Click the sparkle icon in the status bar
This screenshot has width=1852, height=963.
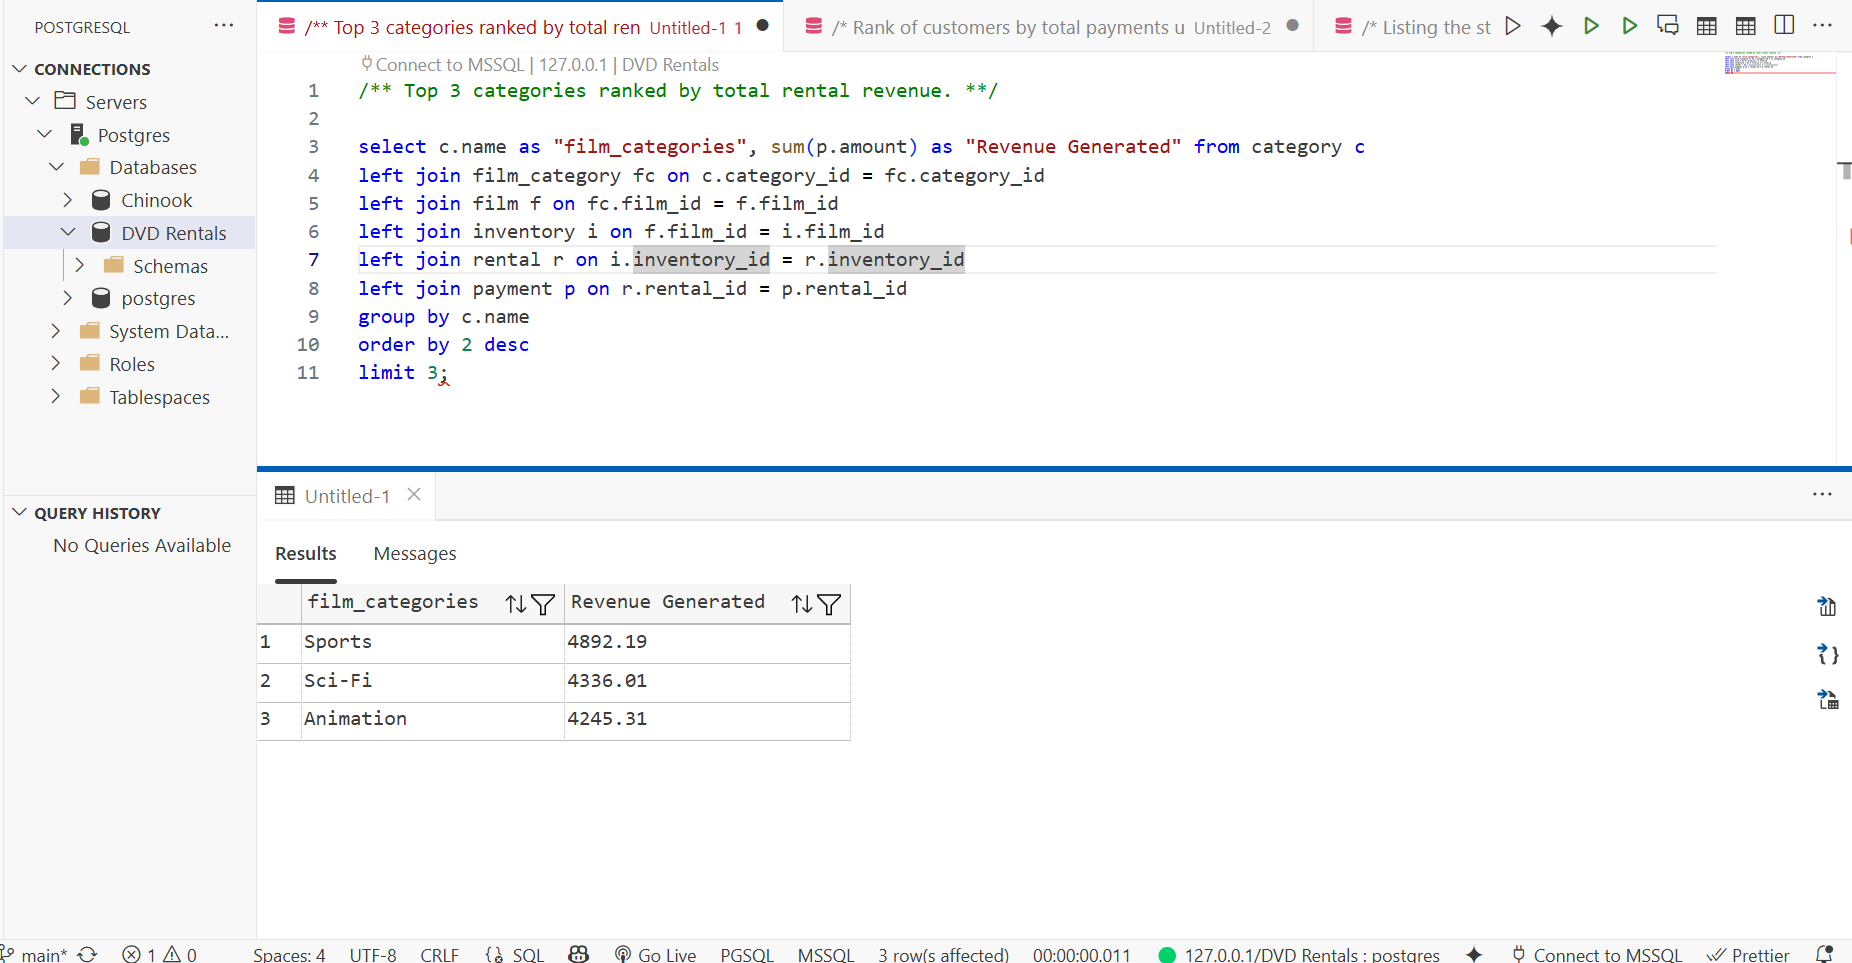pyautogui.click(x=1474, y=954)
